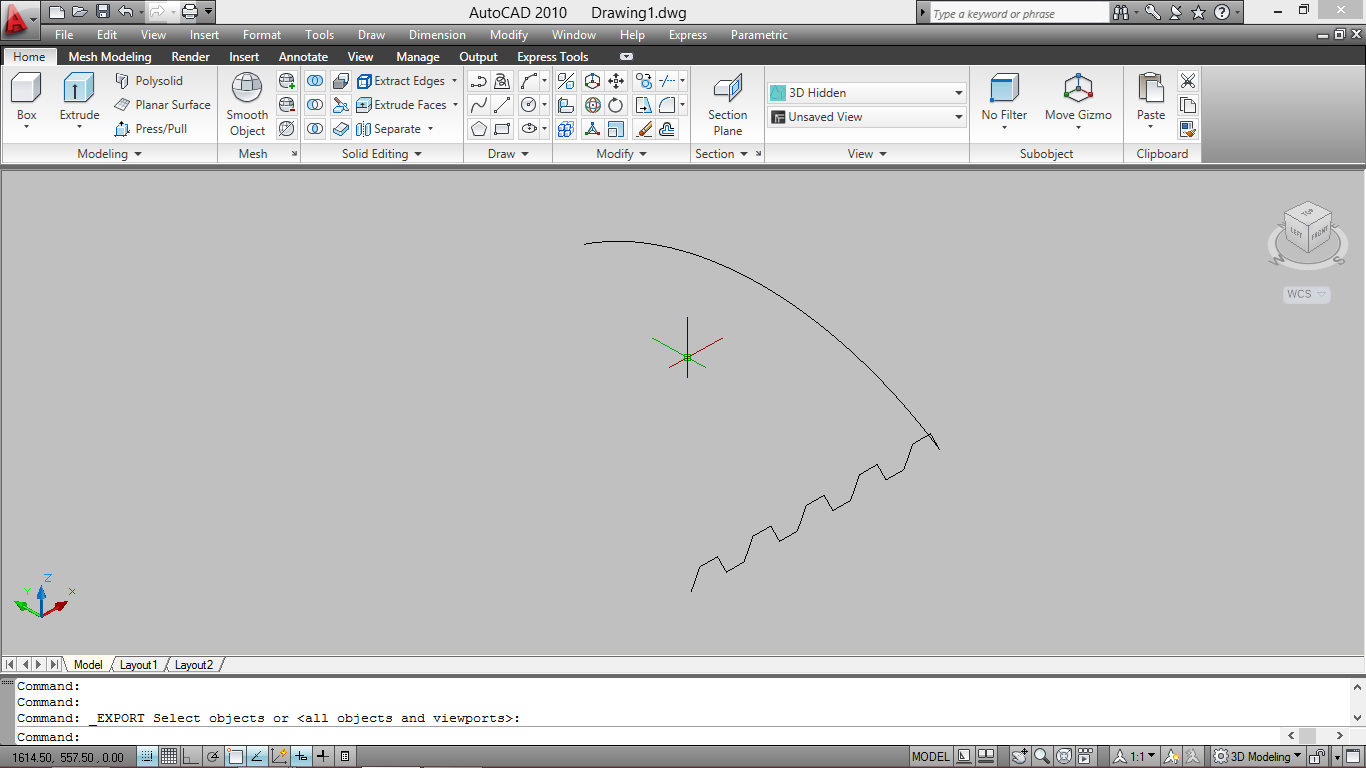Toggle Dynamic Input in status bar

click(301, 757)
